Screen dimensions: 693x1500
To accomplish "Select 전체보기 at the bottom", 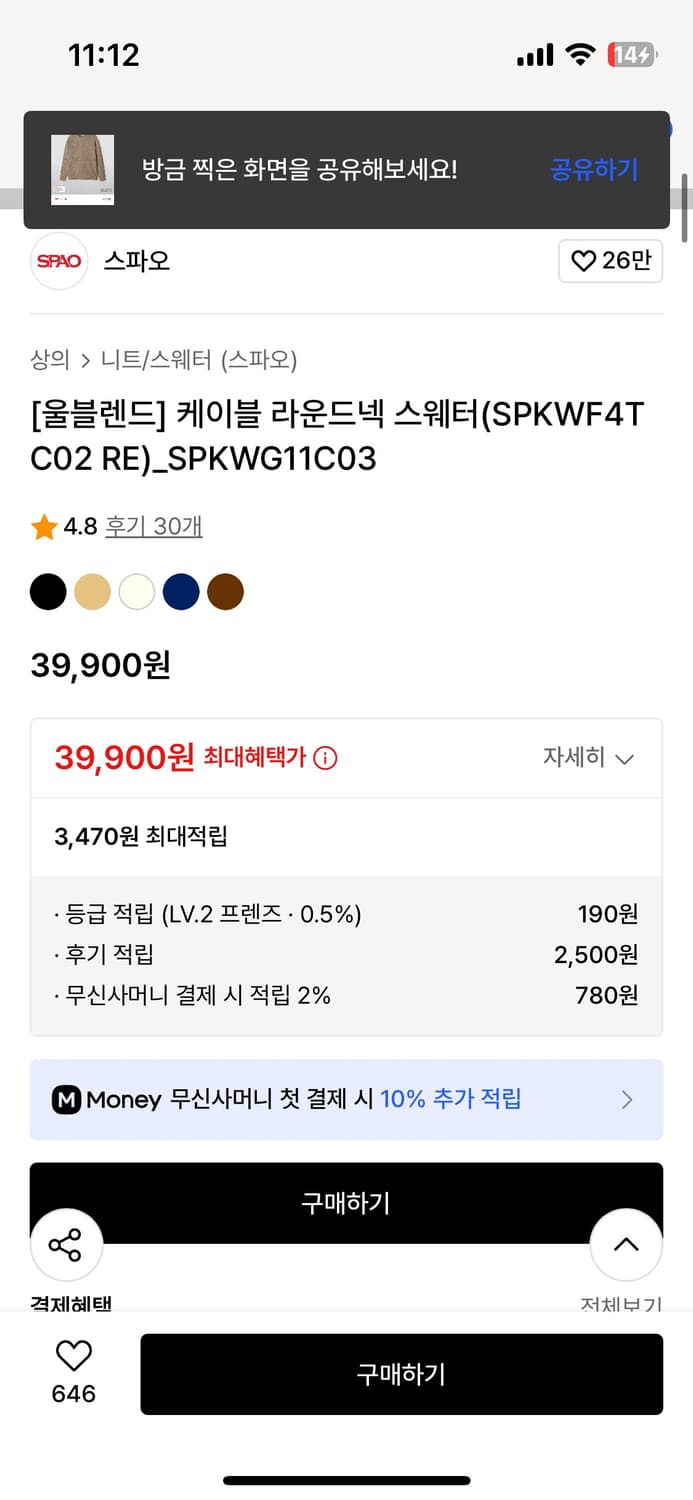I will click(619, 1303).
